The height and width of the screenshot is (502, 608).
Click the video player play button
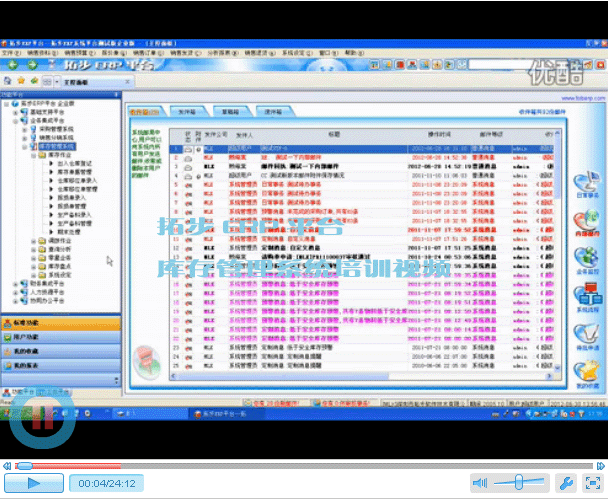coord(32,483)
